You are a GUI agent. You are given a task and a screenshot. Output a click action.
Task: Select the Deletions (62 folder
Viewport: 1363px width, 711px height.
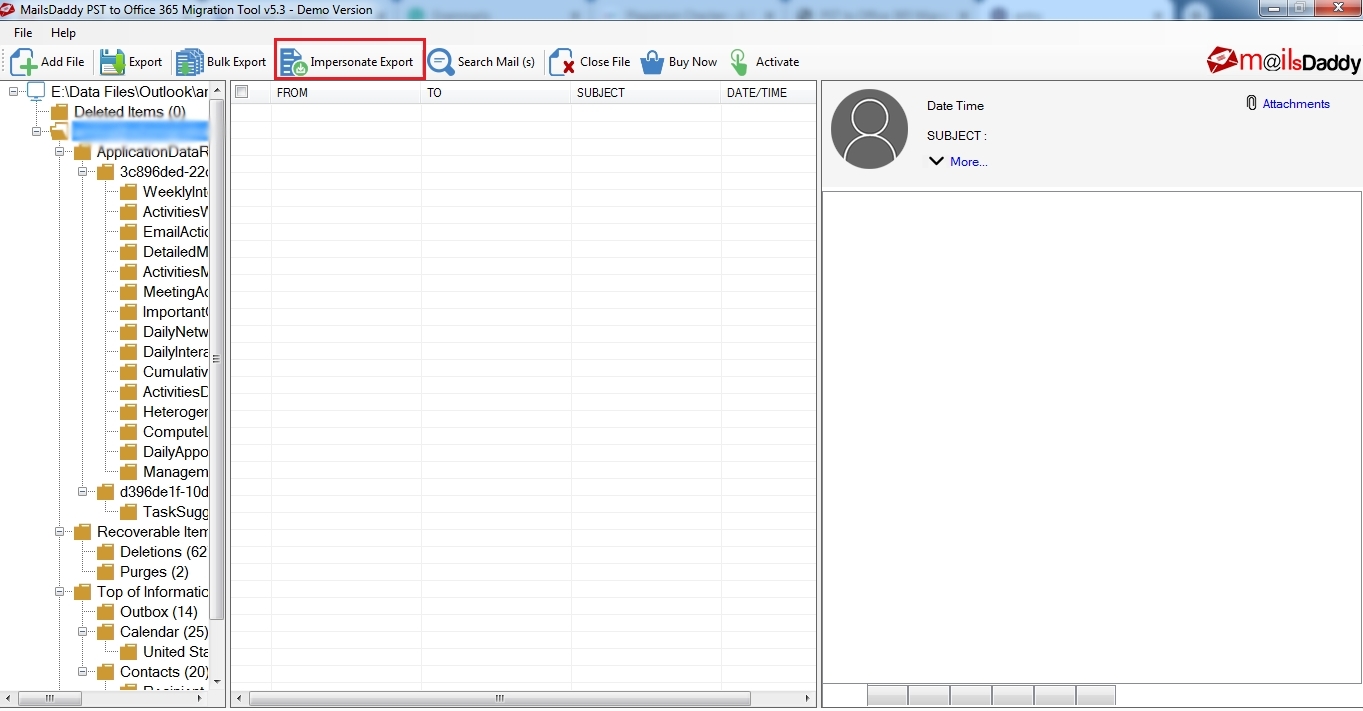[x=152, y=551]
